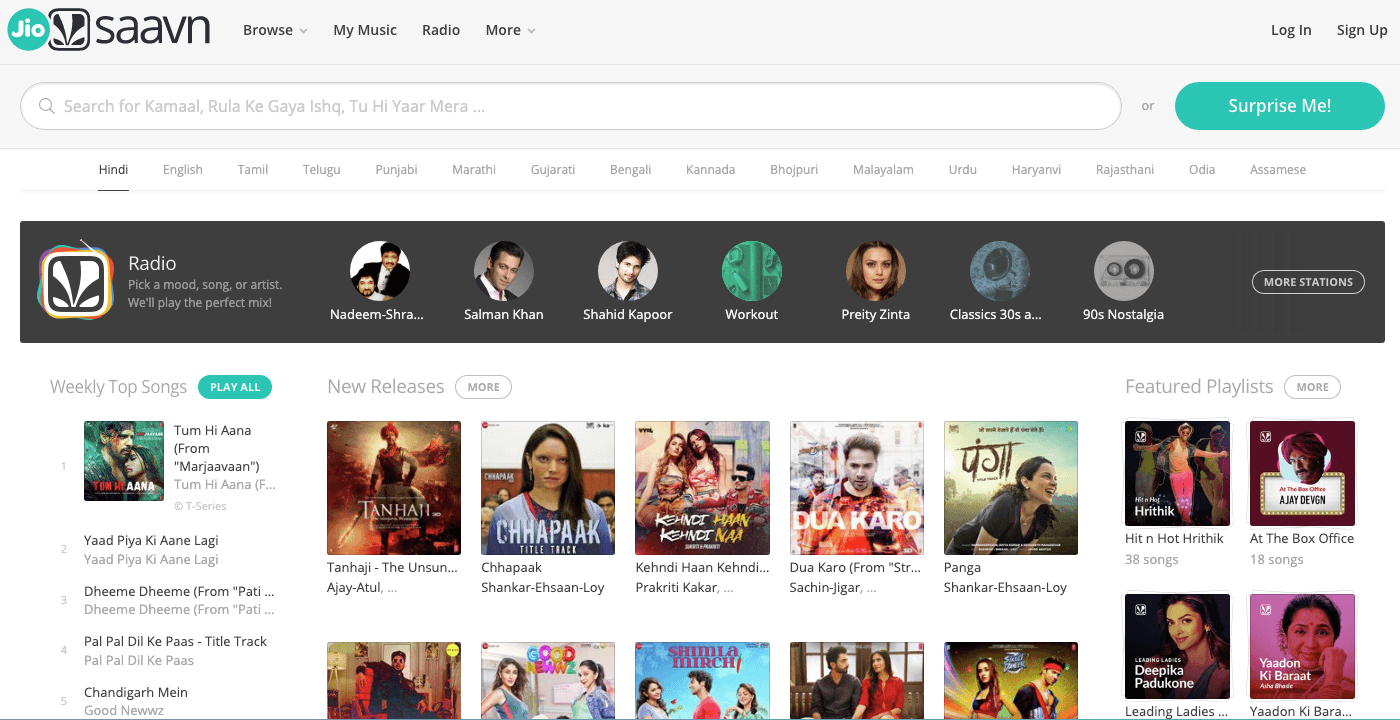Play the Shahid Kapoor radio station
1400x720 pixels.
[627, 271]
